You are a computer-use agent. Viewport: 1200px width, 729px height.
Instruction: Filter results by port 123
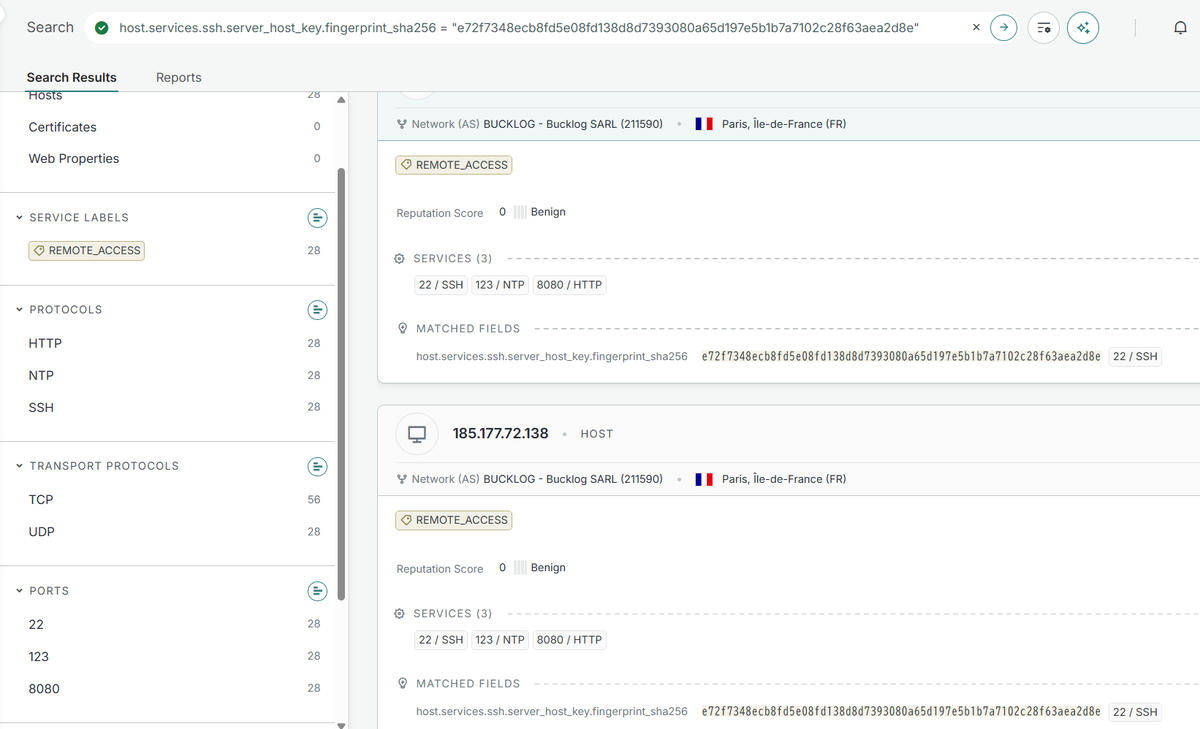click(x=39, y=656)
